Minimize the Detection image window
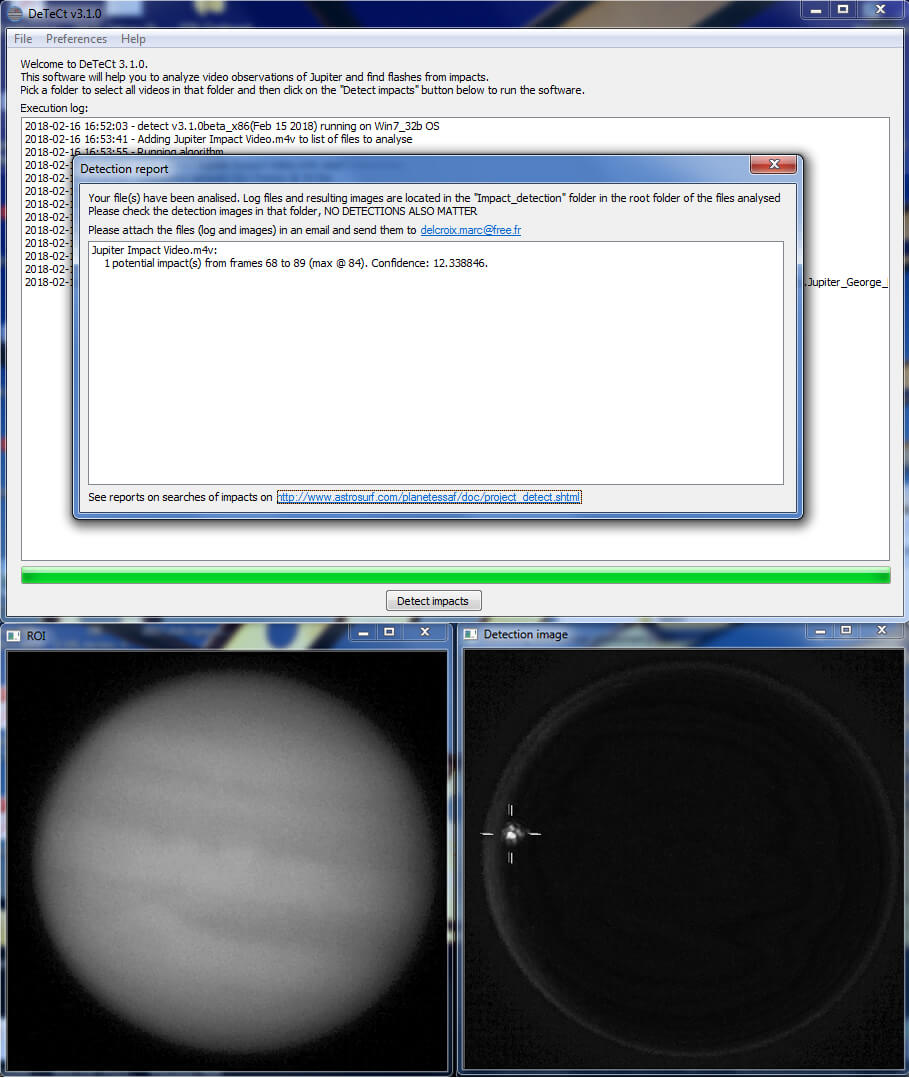This screenshot has width=909, height=1078. tap(820, 631)
